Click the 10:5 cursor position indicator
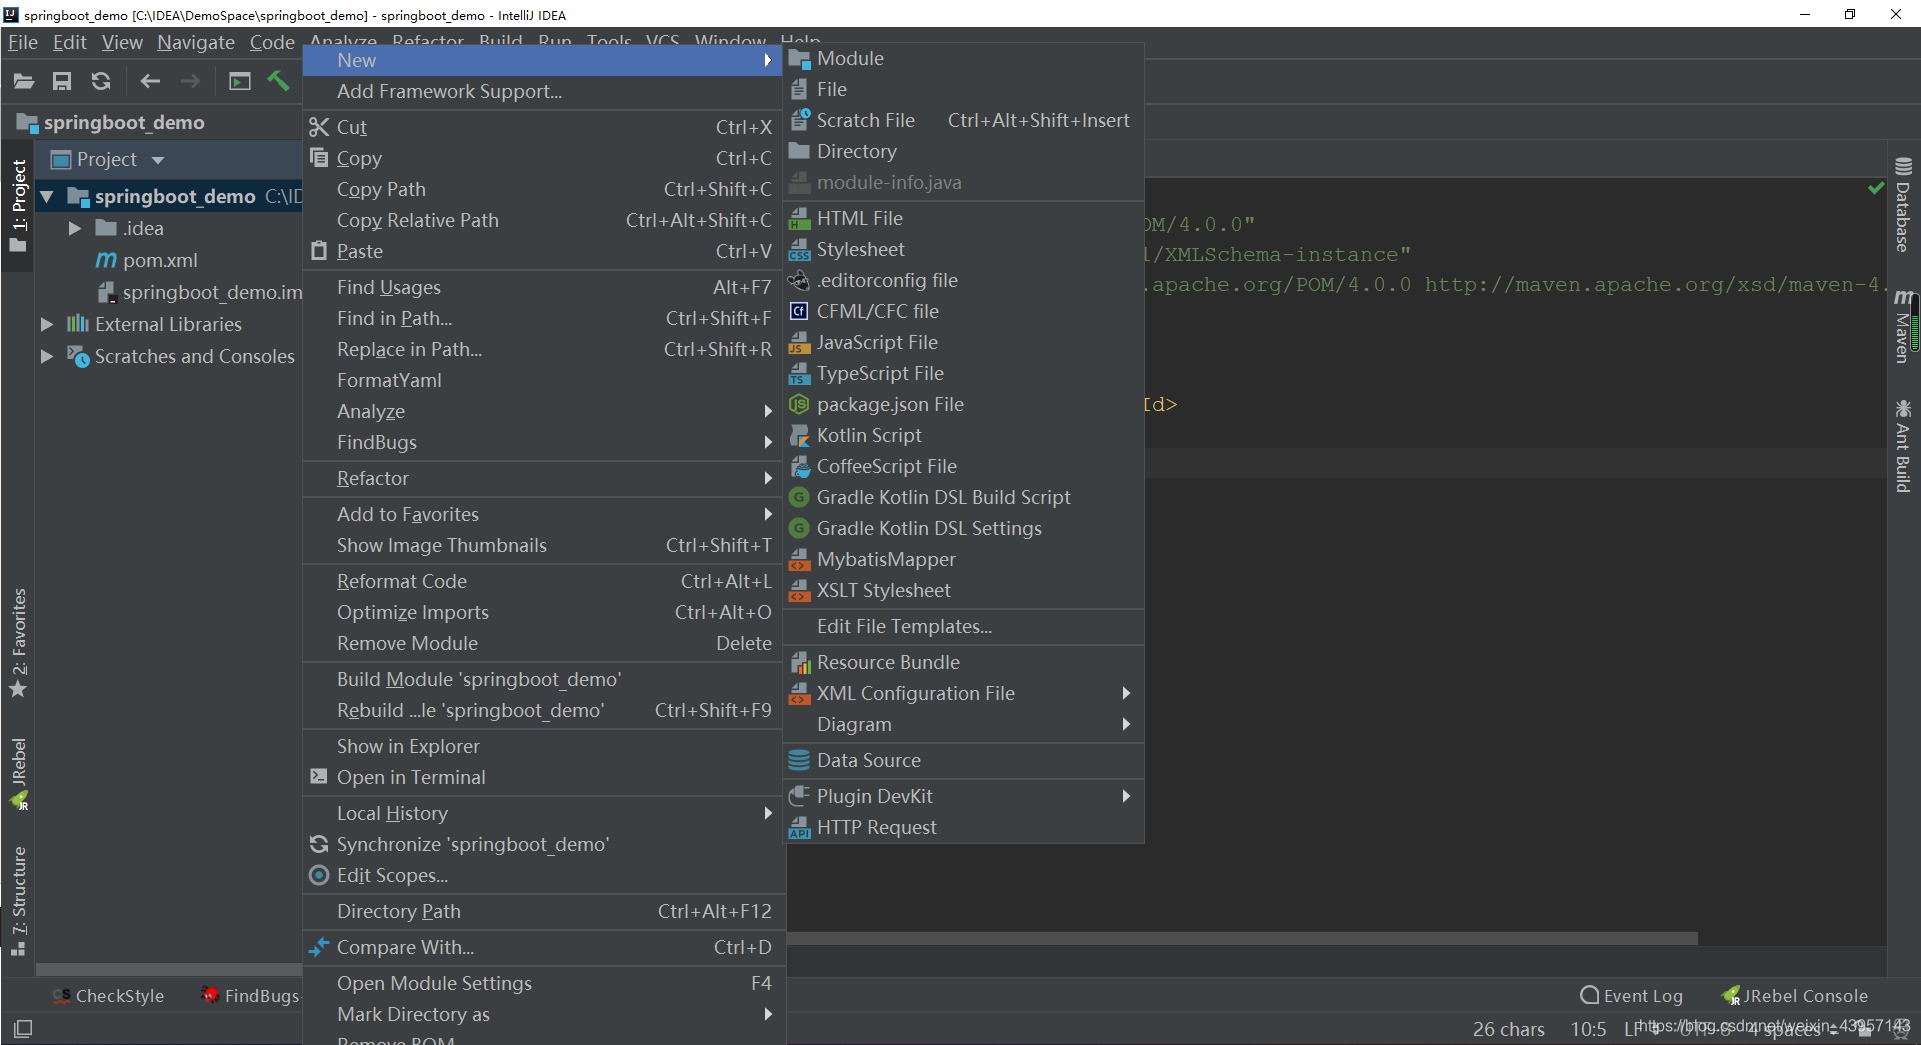The image size is (1921, 1045). 1588,1030
